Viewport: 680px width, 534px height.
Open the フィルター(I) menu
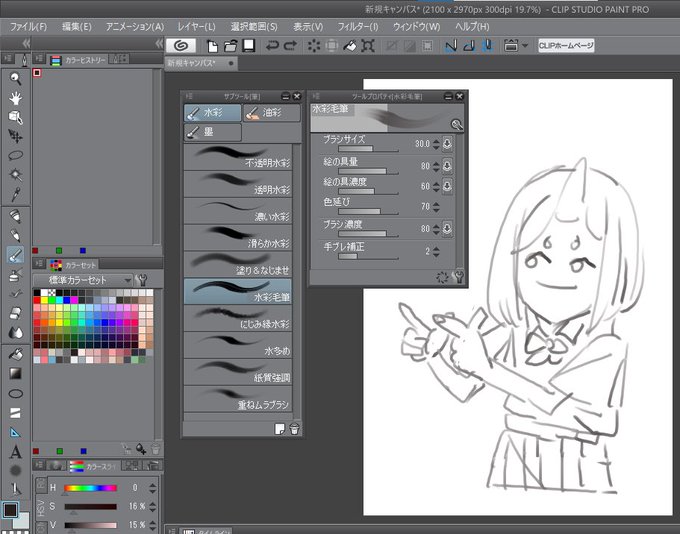[x=358, y=27]
